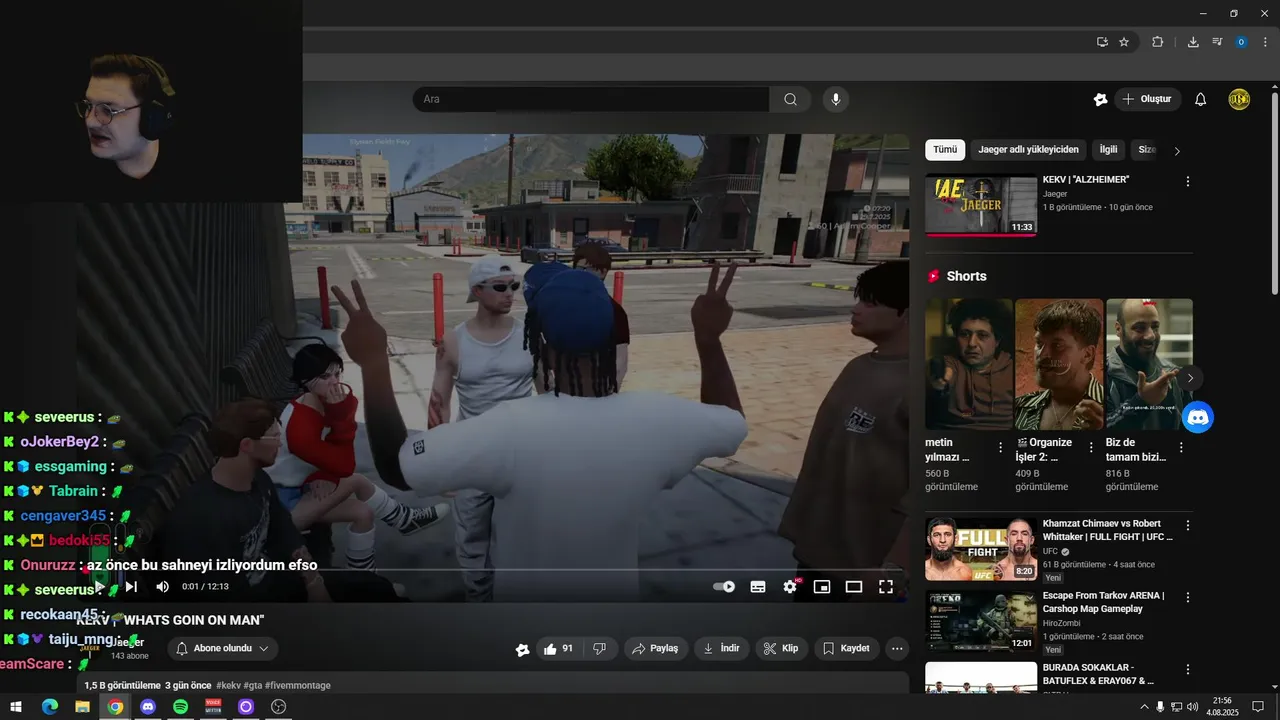Screen dimensions: 1280x720
Task: Click the YouTube search field Ara
Action: 591,99
